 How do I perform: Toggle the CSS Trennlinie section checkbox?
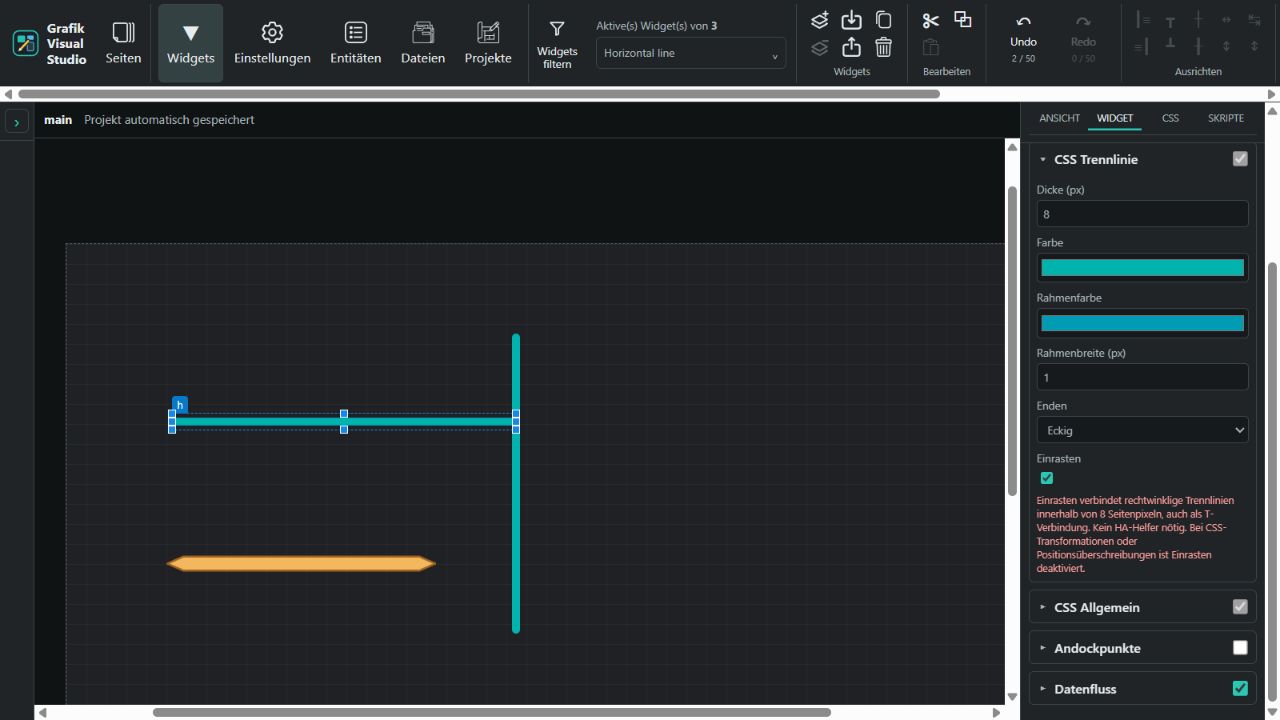click(x=1240, y=159)
